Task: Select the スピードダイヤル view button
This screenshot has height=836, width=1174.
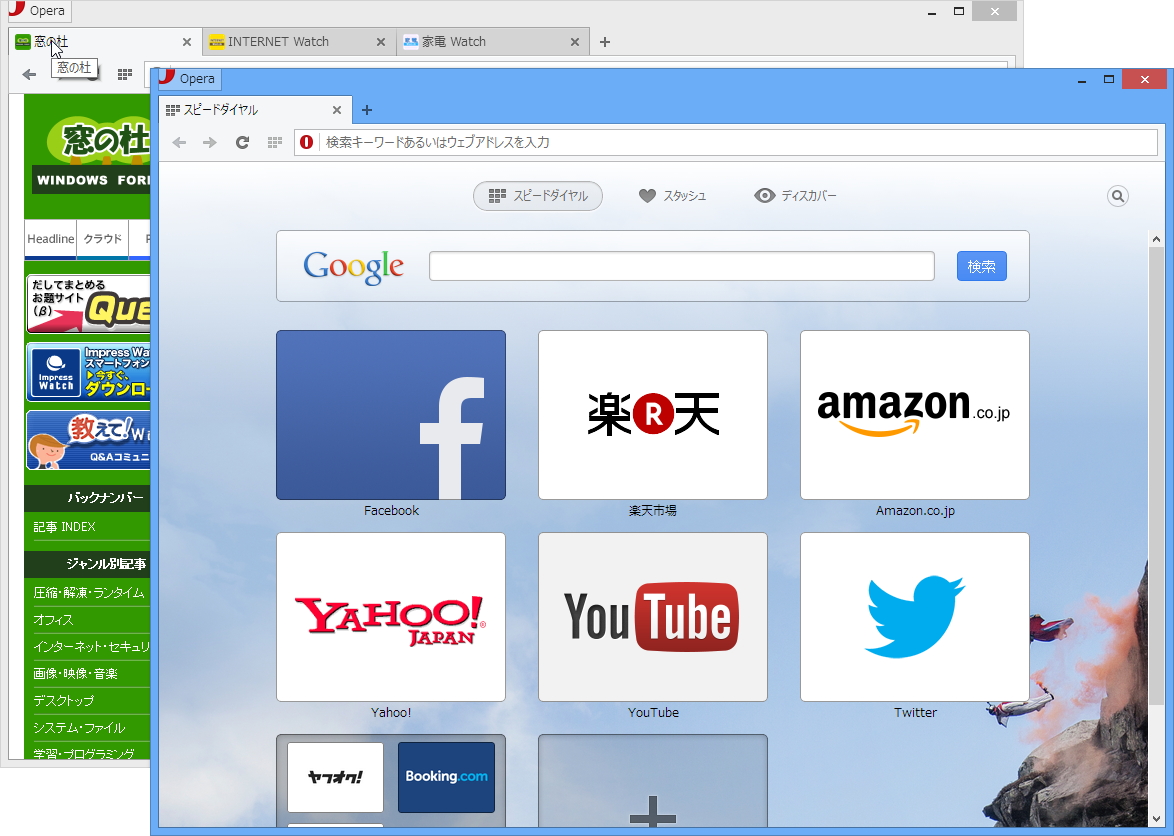Action: [538, 196]
